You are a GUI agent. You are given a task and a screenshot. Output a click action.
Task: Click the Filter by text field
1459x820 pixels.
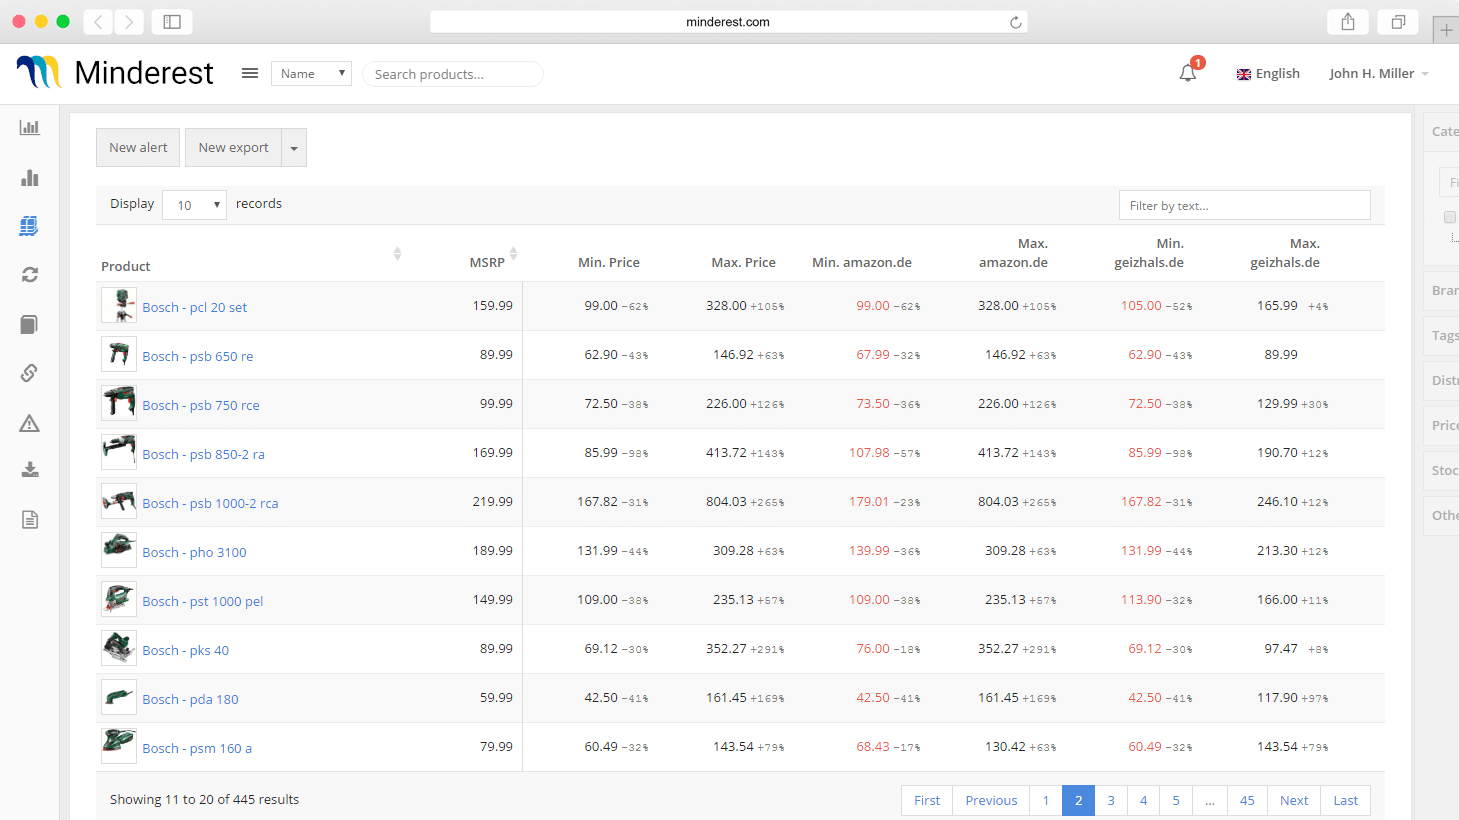1244,205
